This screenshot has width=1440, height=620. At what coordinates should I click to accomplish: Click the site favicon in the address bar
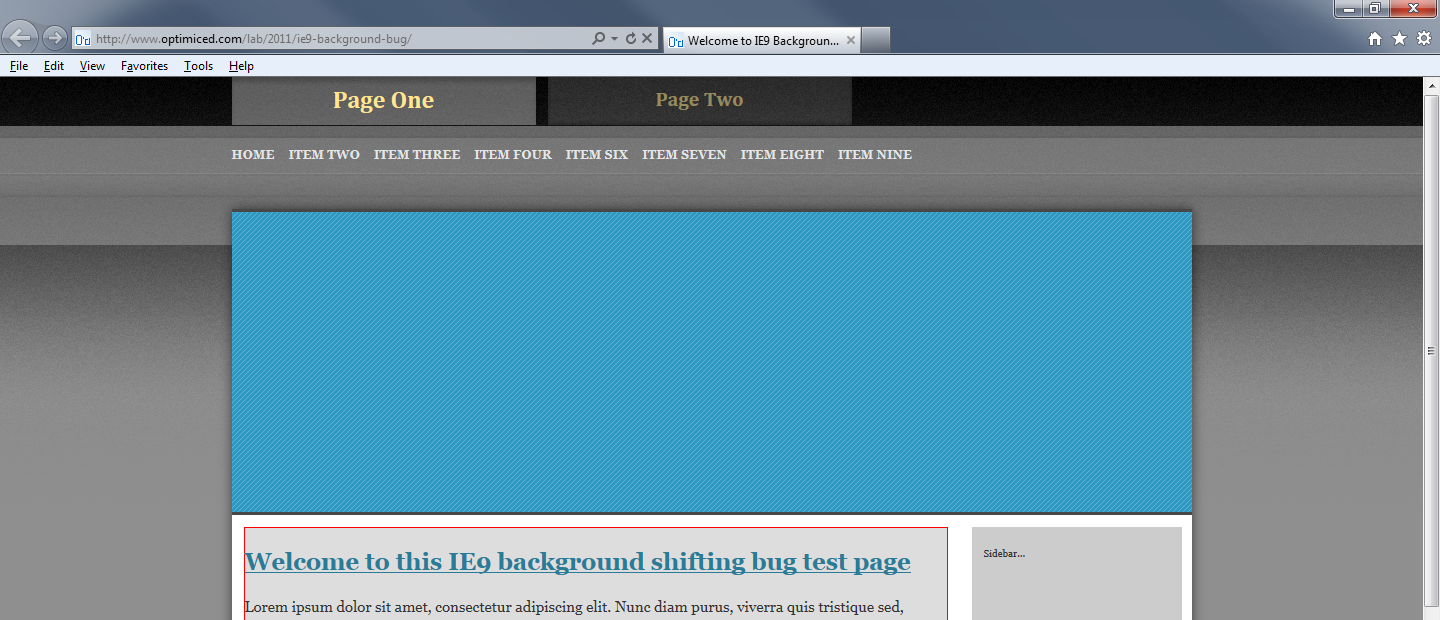point(83,39)
